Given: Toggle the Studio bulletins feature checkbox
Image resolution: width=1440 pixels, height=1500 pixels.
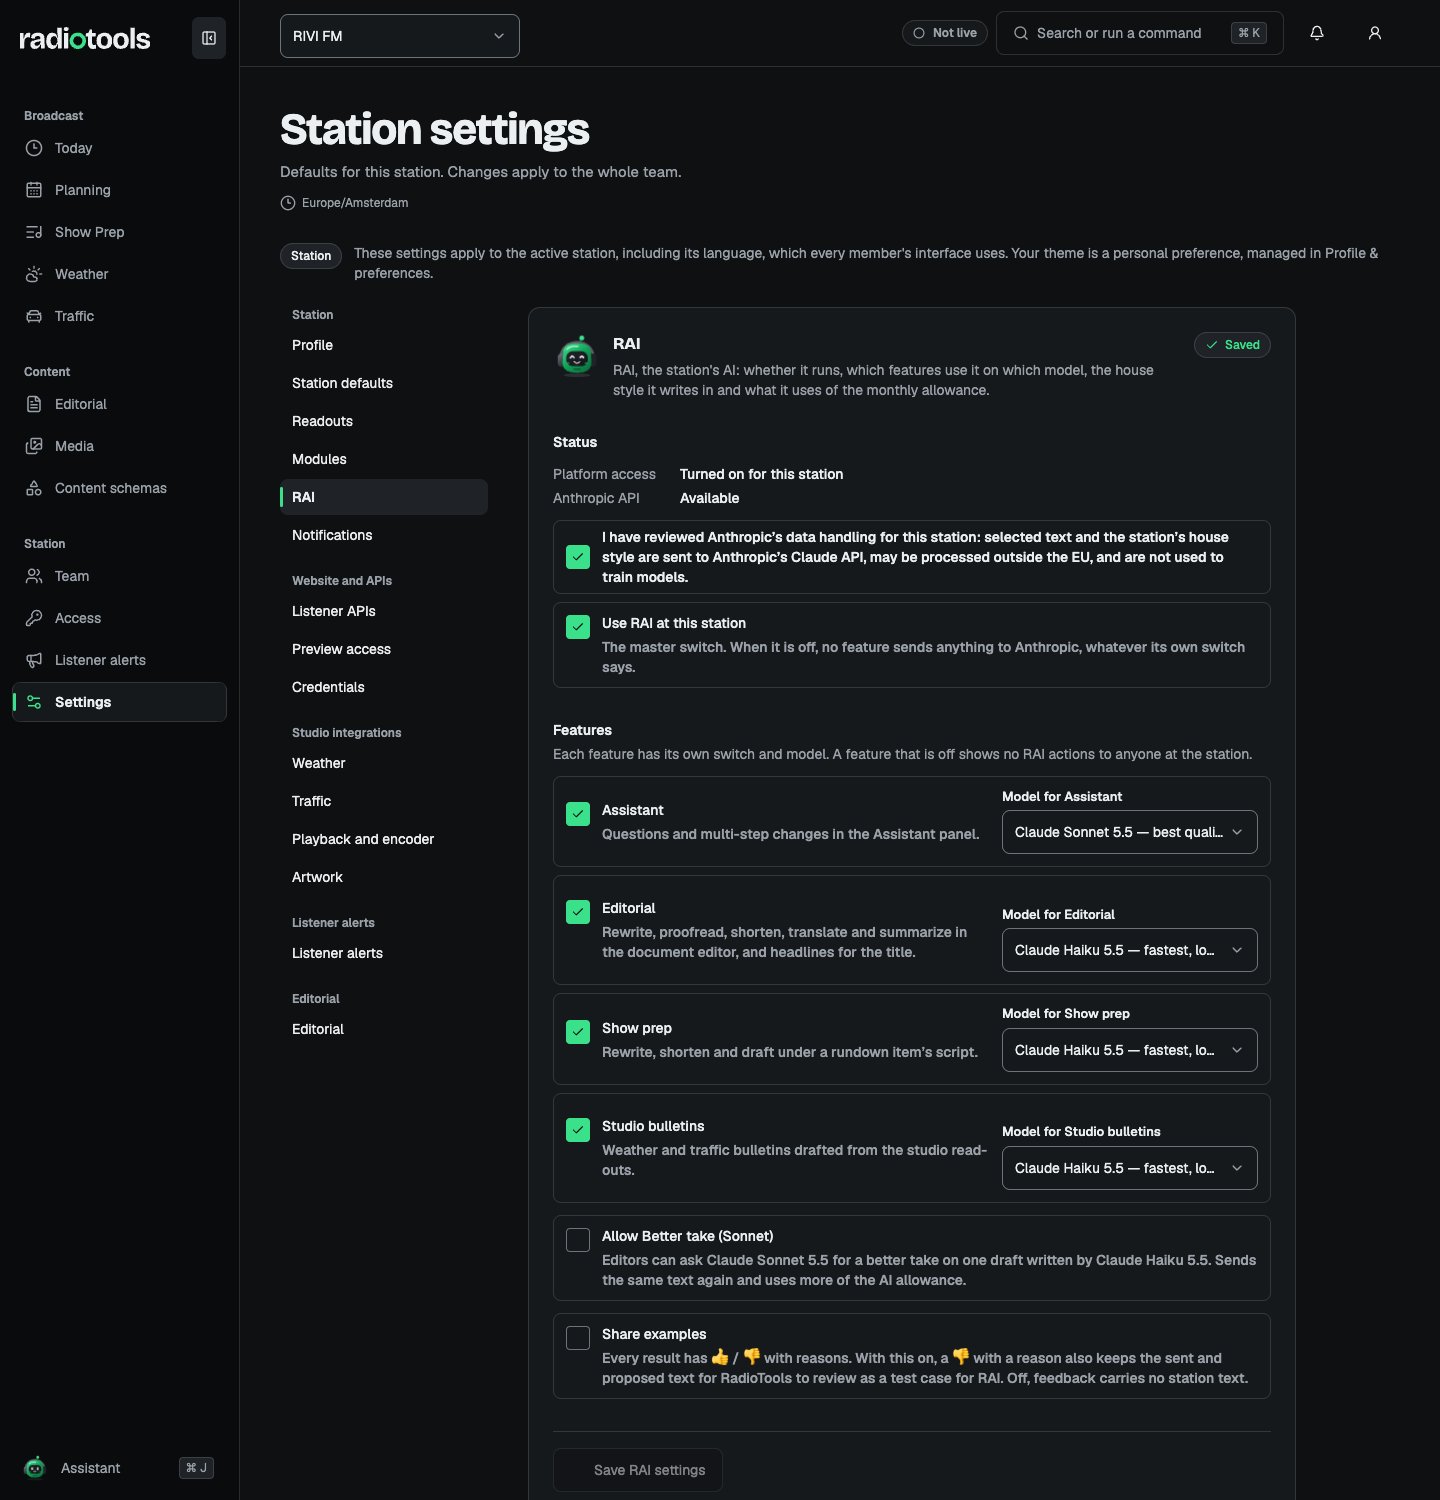Looking at the screenshot, I should pyautogui.click(x=578, y=1130).
